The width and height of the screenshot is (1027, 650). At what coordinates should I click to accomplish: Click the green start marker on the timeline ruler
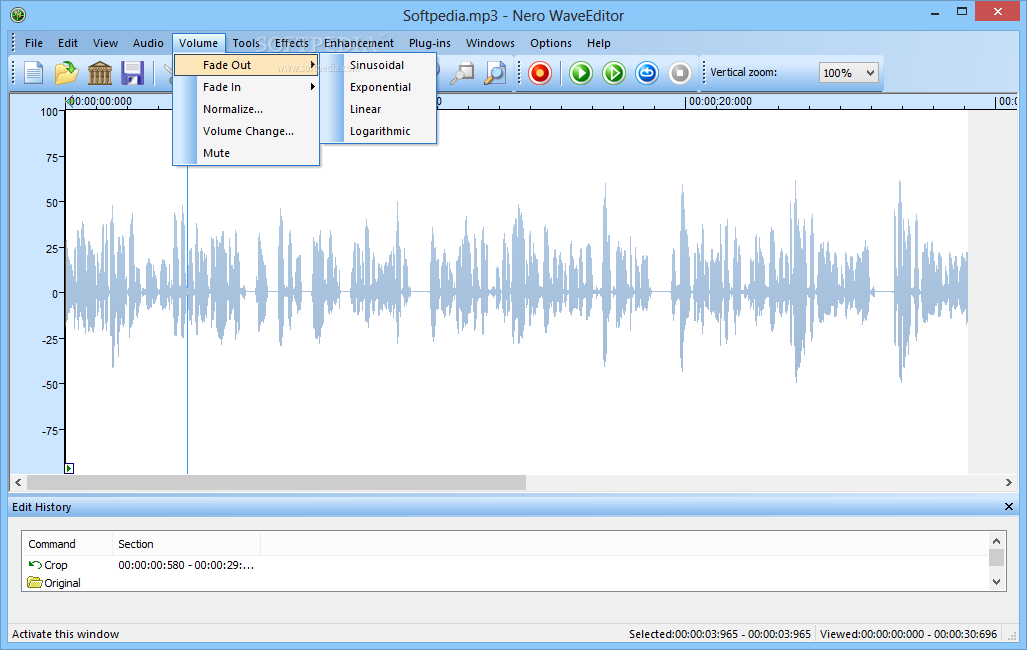[69, 101]
